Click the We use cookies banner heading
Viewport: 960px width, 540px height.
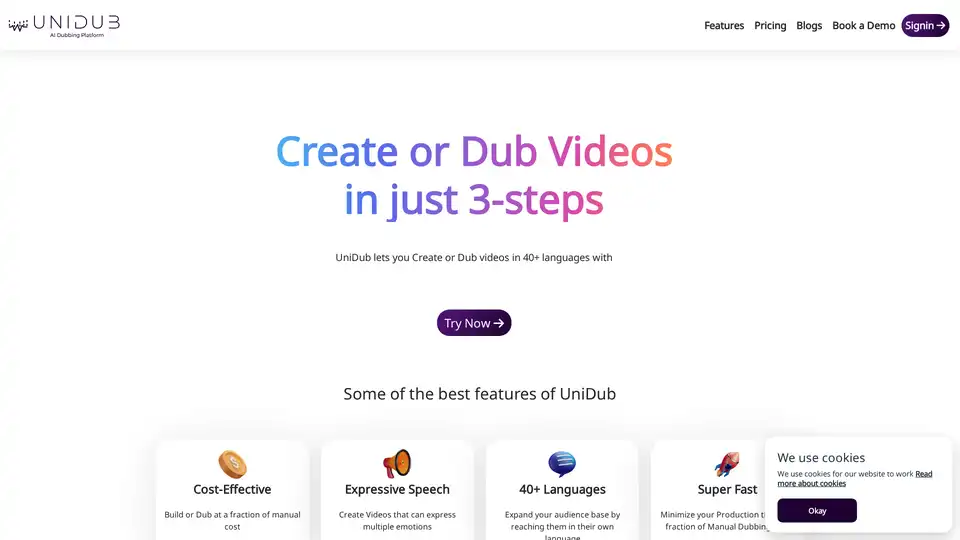coord(821,458)
